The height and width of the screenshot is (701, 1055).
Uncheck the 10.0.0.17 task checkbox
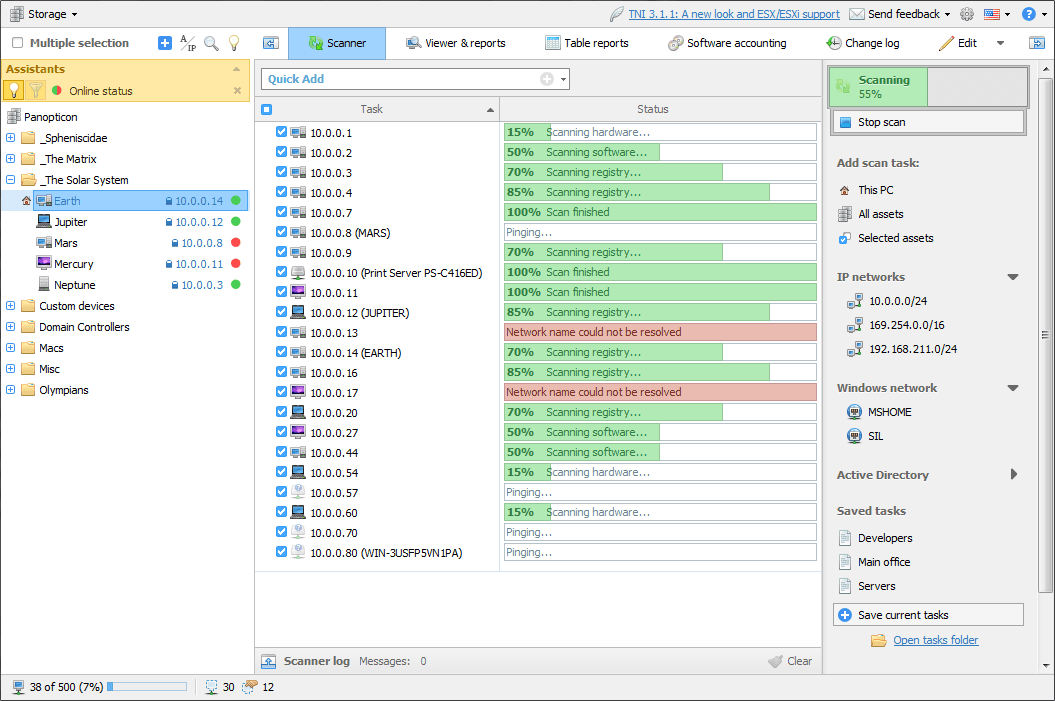click(x=281, y=392)
